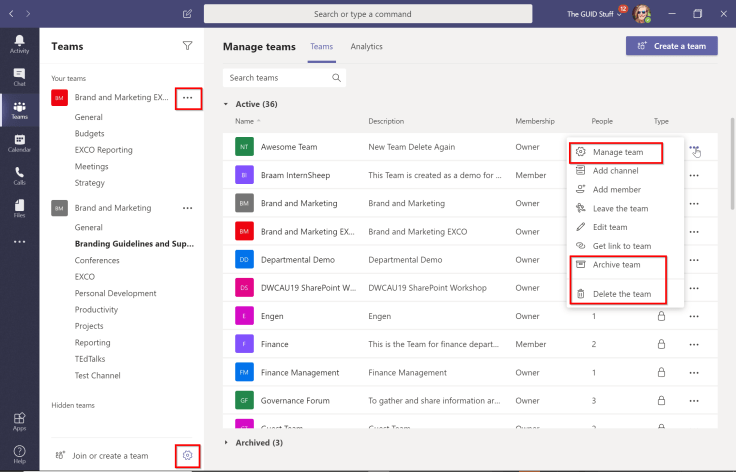Open the Apps store icon
Screen dimensions: 736x472
19,421
